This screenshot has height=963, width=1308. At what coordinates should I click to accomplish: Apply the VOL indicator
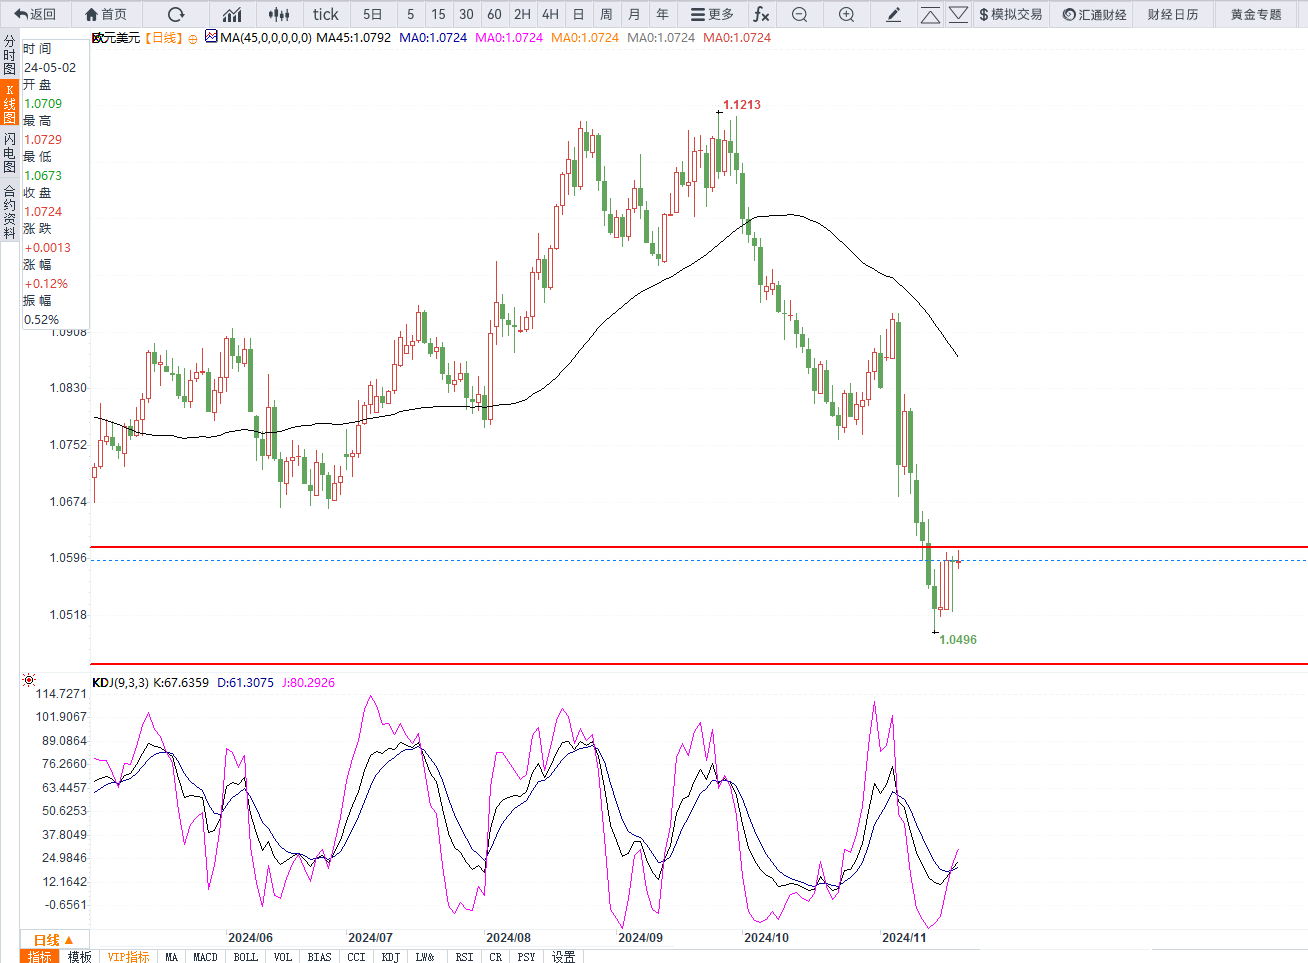[283, 957]
